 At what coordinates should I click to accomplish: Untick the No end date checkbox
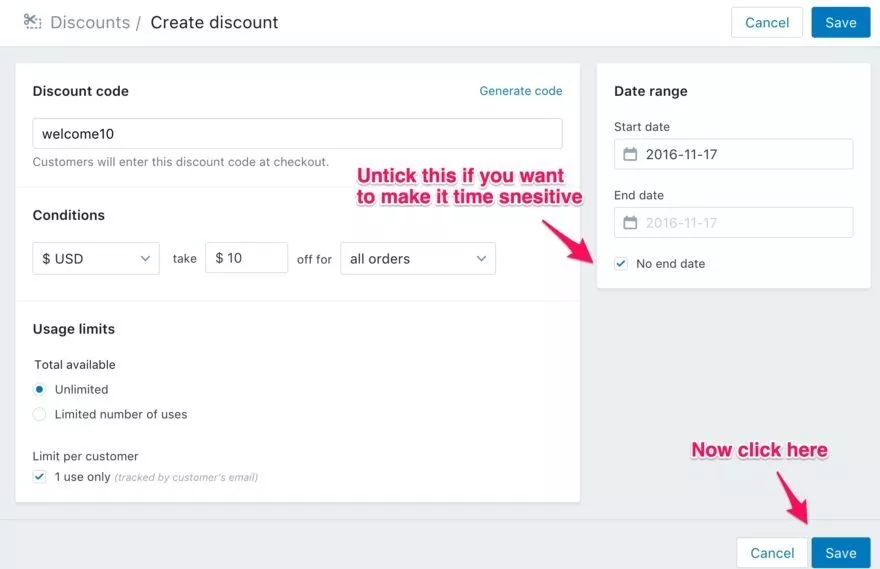pyautogui.click(x=621, y=263)
